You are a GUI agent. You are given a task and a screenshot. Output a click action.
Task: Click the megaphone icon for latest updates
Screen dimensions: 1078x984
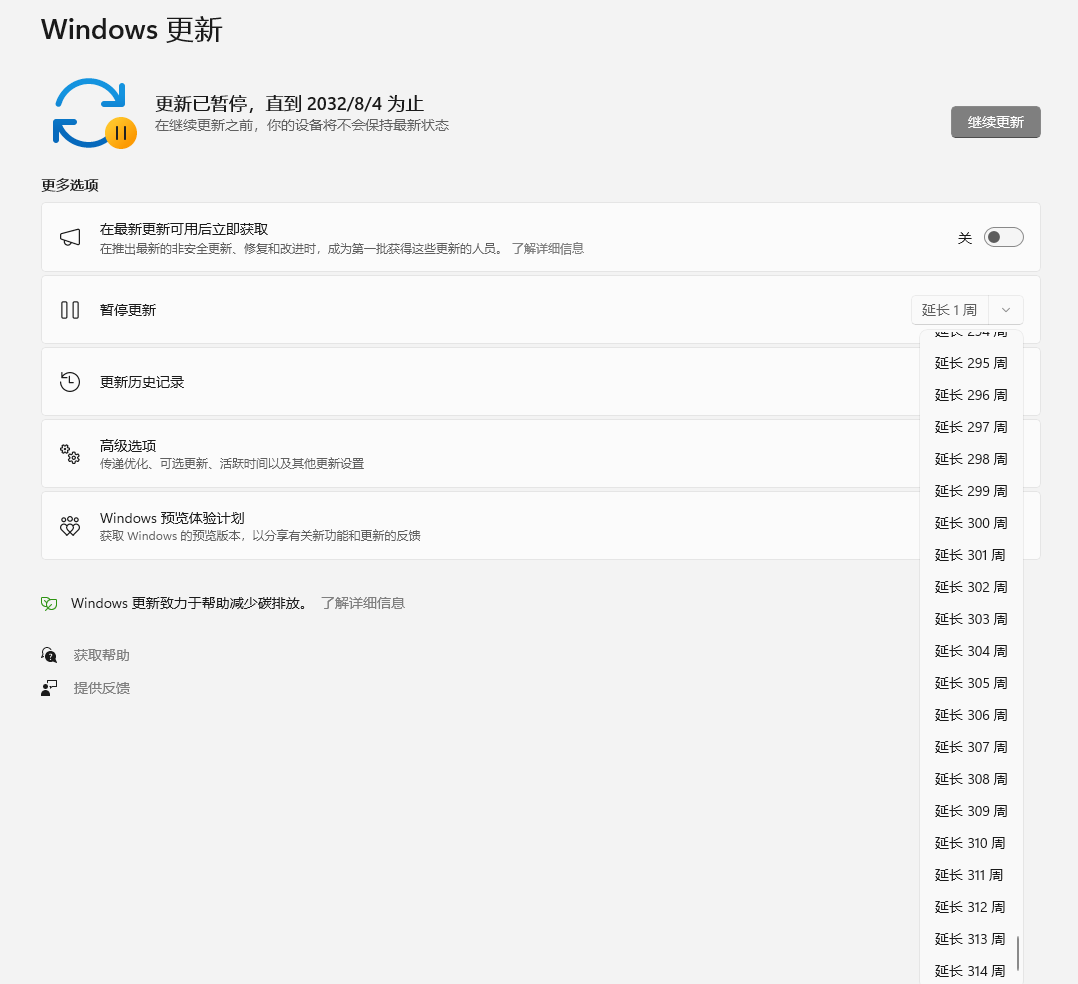coord(70,238)
